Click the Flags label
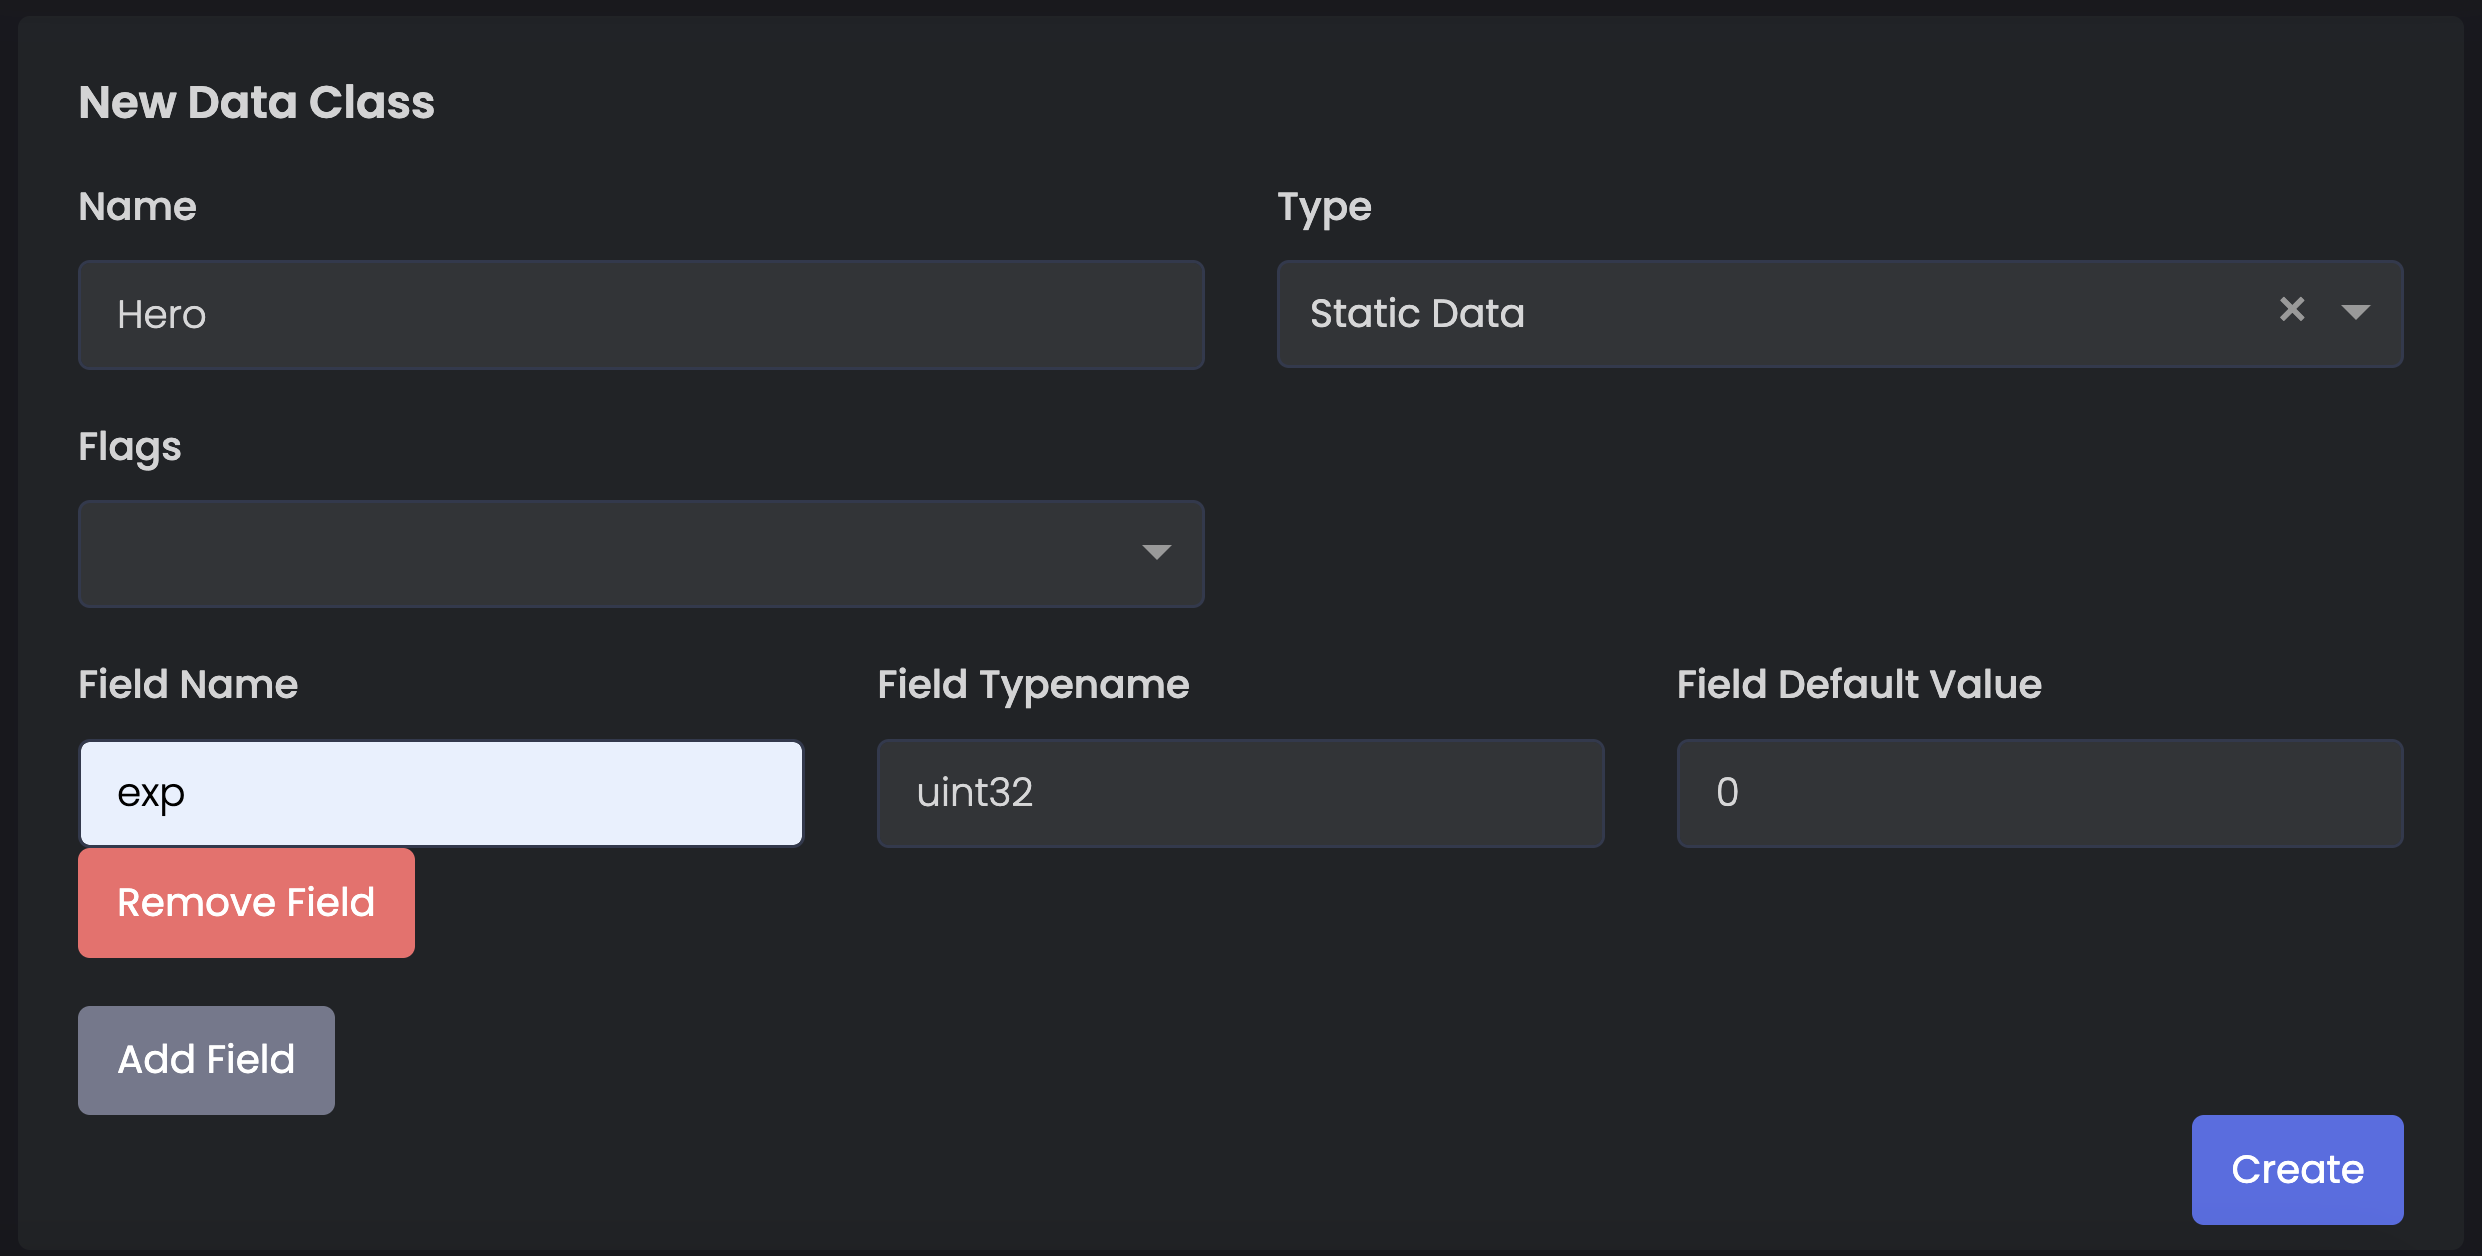This screenshot has width=2482, height=1256. pos(130,447)
